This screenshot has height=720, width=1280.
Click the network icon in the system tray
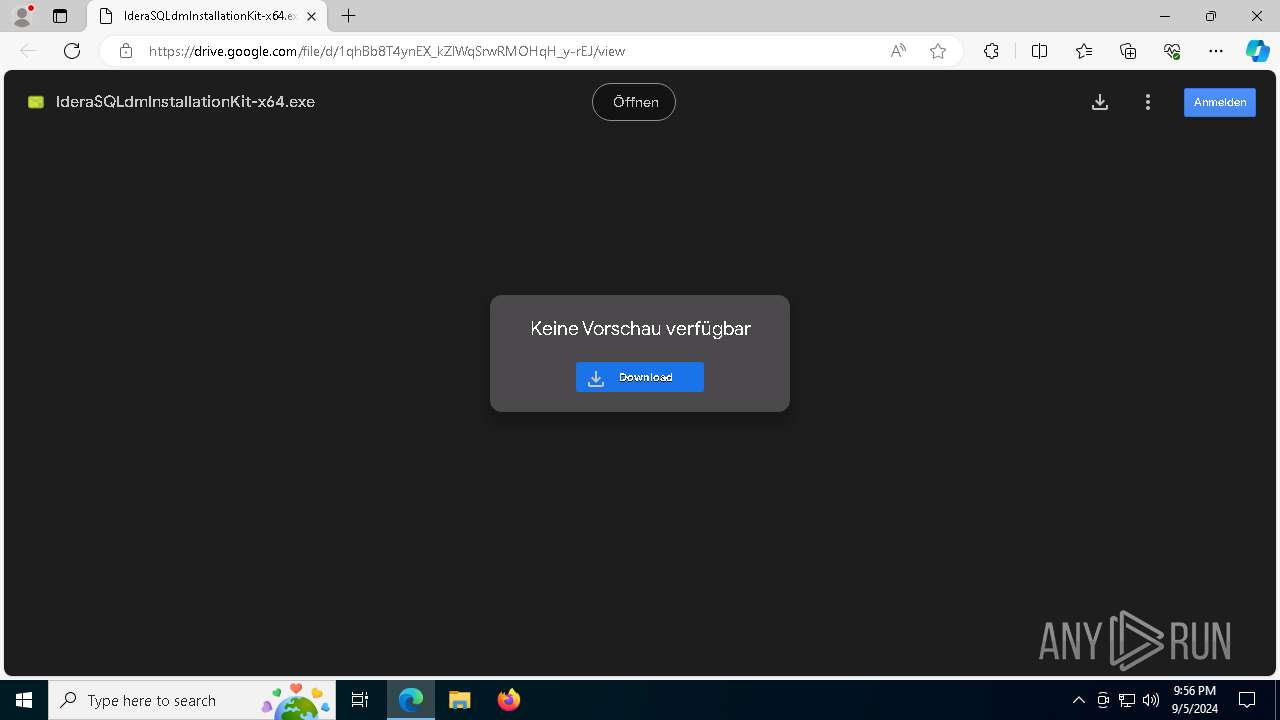pyautogui.click(x=1127, y=700)
